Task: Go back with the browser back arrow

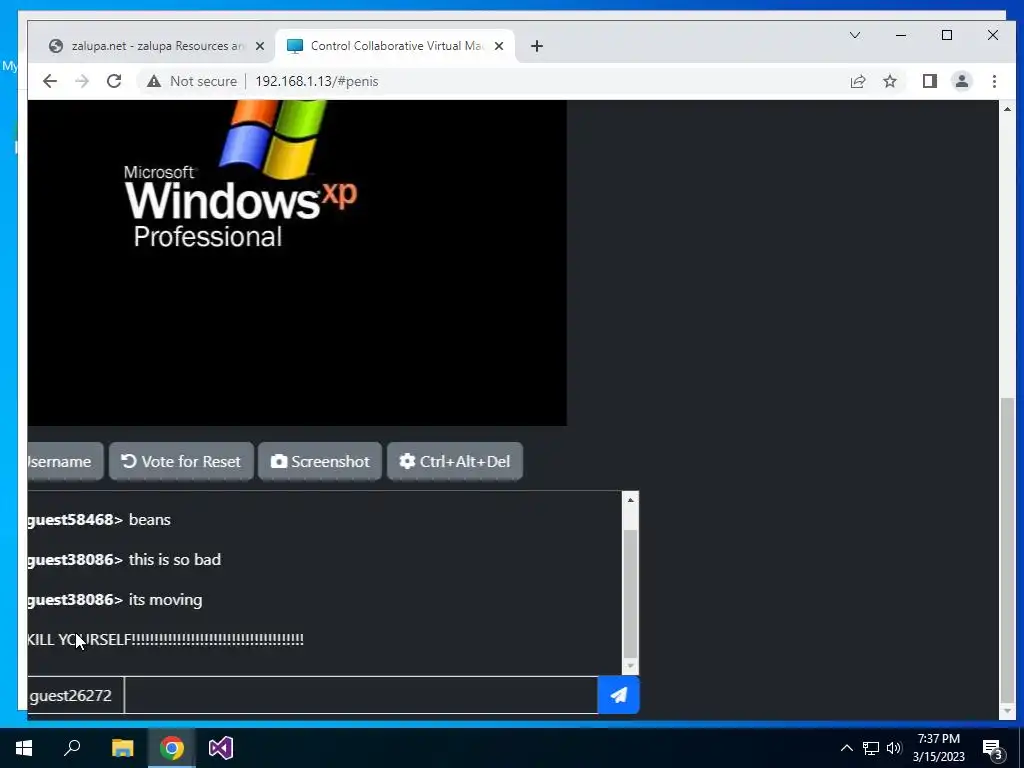Action: coord(50,81)
